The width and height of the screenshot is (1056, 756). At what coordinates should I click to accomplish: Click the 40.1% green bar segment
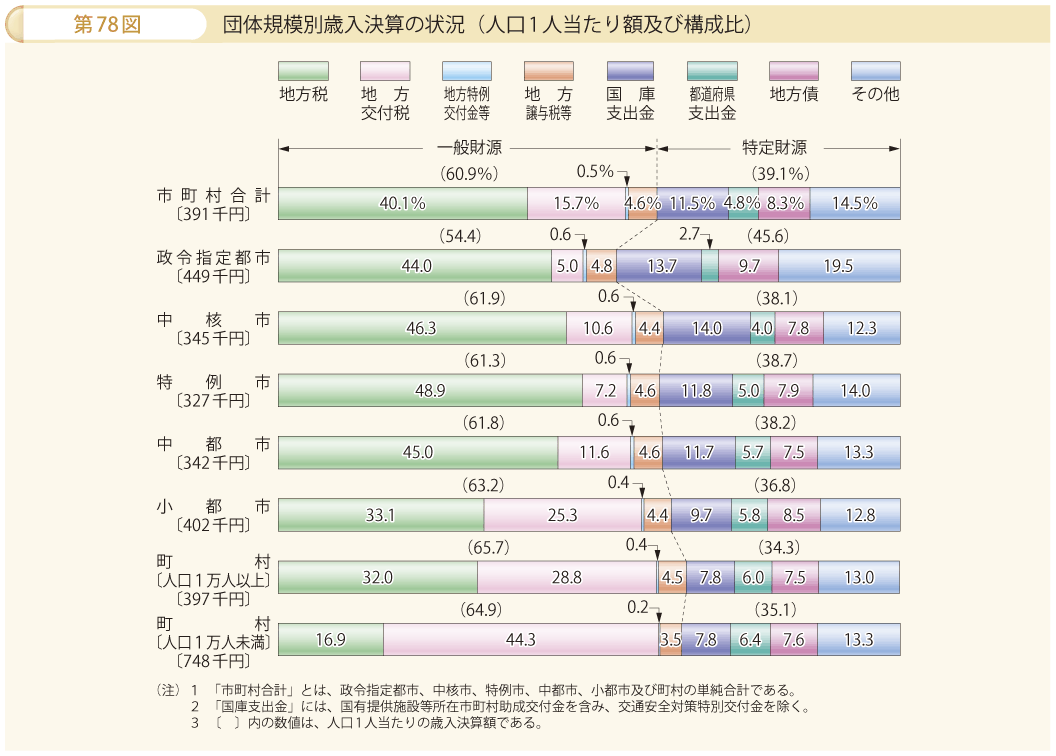pyautogui.click(x=403, y=203)
